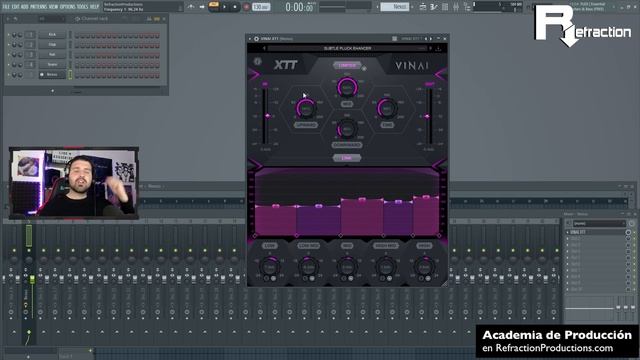Image resolution: width=640 pixels, height=360 pixels.
Task: Go to next preset in plugin title bar
Action: tap(431, 39)
